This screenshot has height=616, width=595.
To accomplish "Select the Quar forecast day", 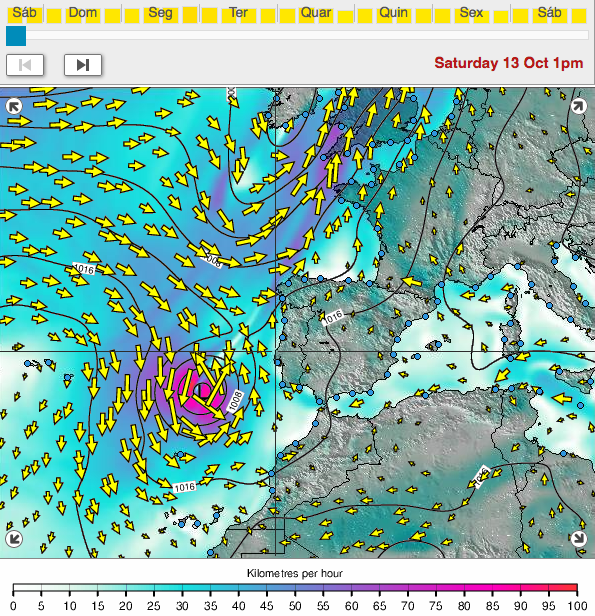I will pos(316,13).
